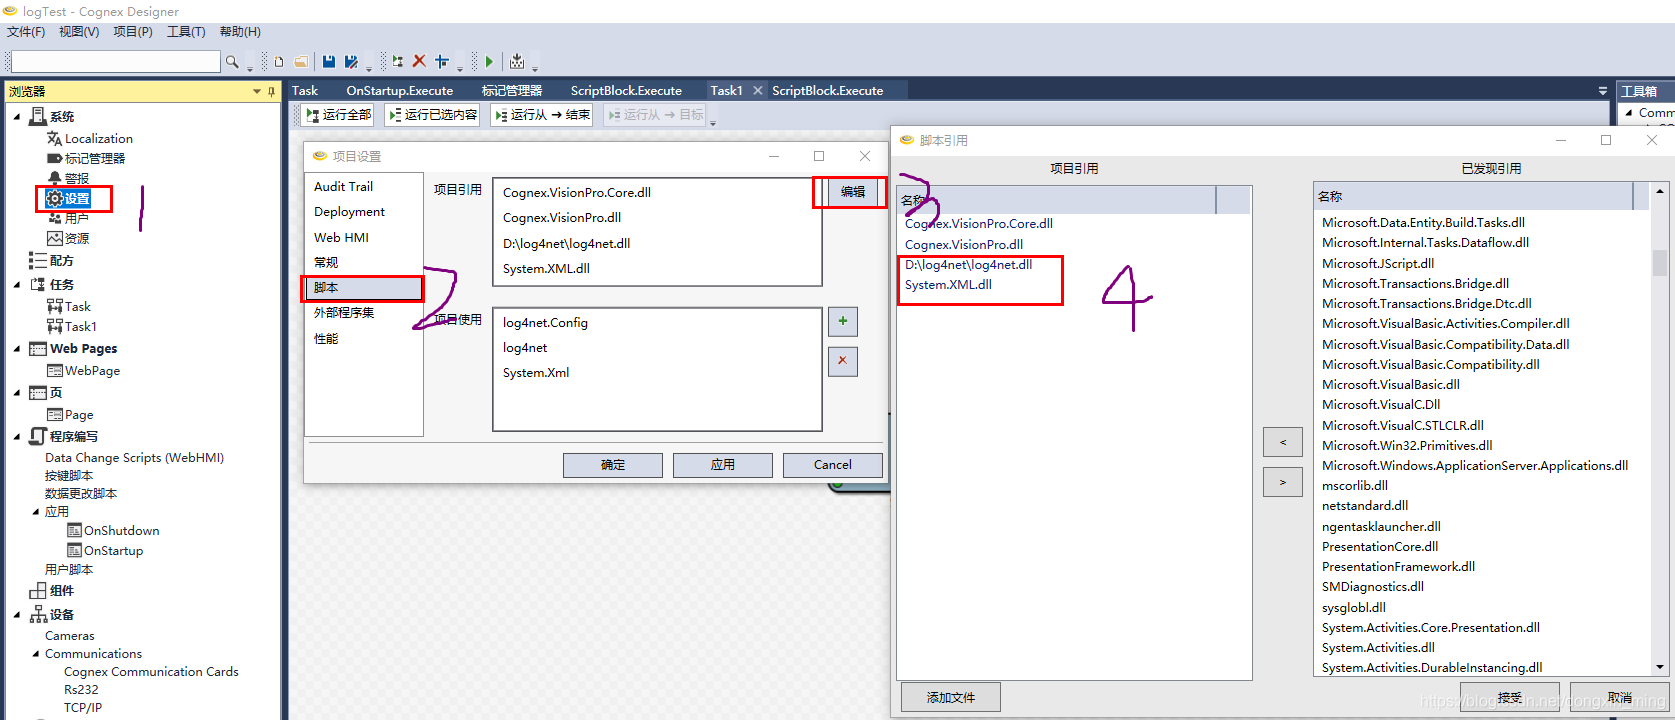The image size is (1675, 720).
Task: Collapse the 设备 tree node
Action: [x=17, y=615]
